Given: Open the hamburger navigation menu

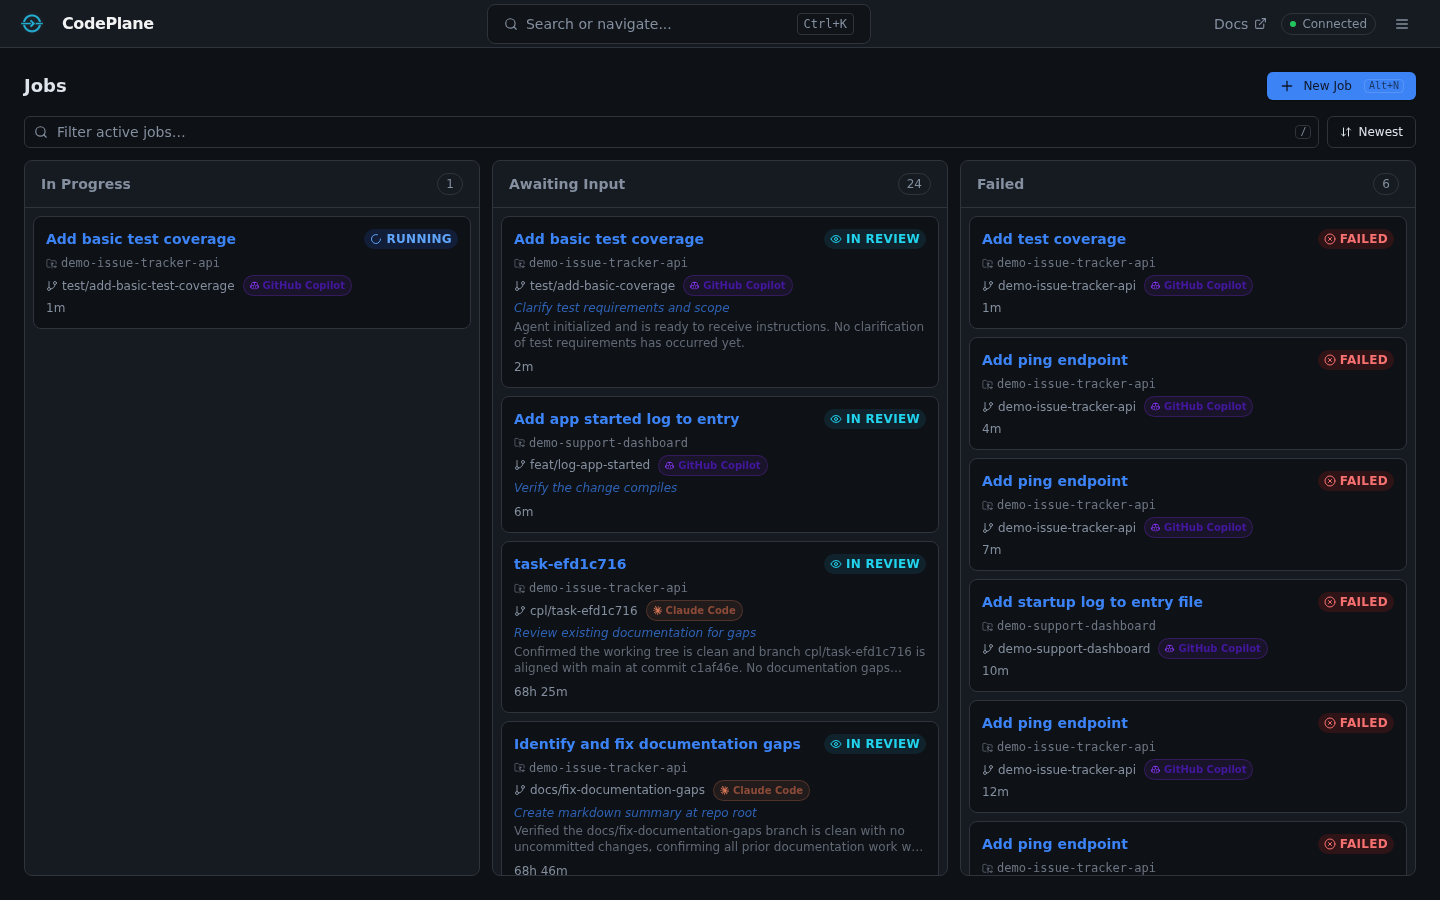Looking at the screenshot, I should click(1402, 23).
